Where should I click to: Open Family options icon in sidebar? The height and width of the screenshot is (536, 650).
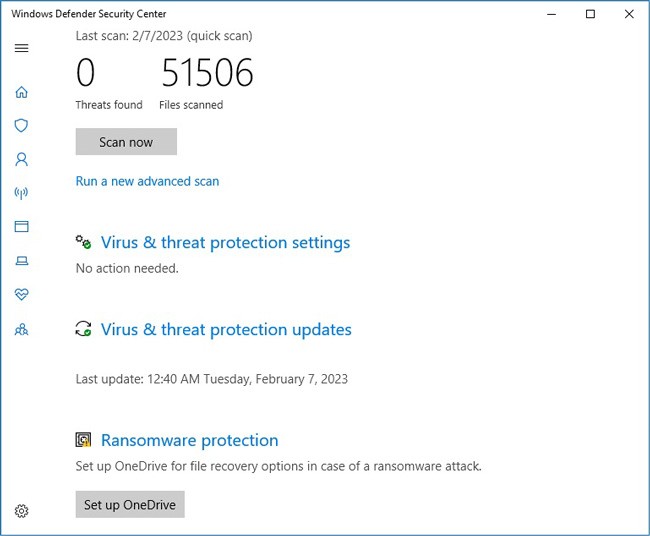(x=22, y=329)
